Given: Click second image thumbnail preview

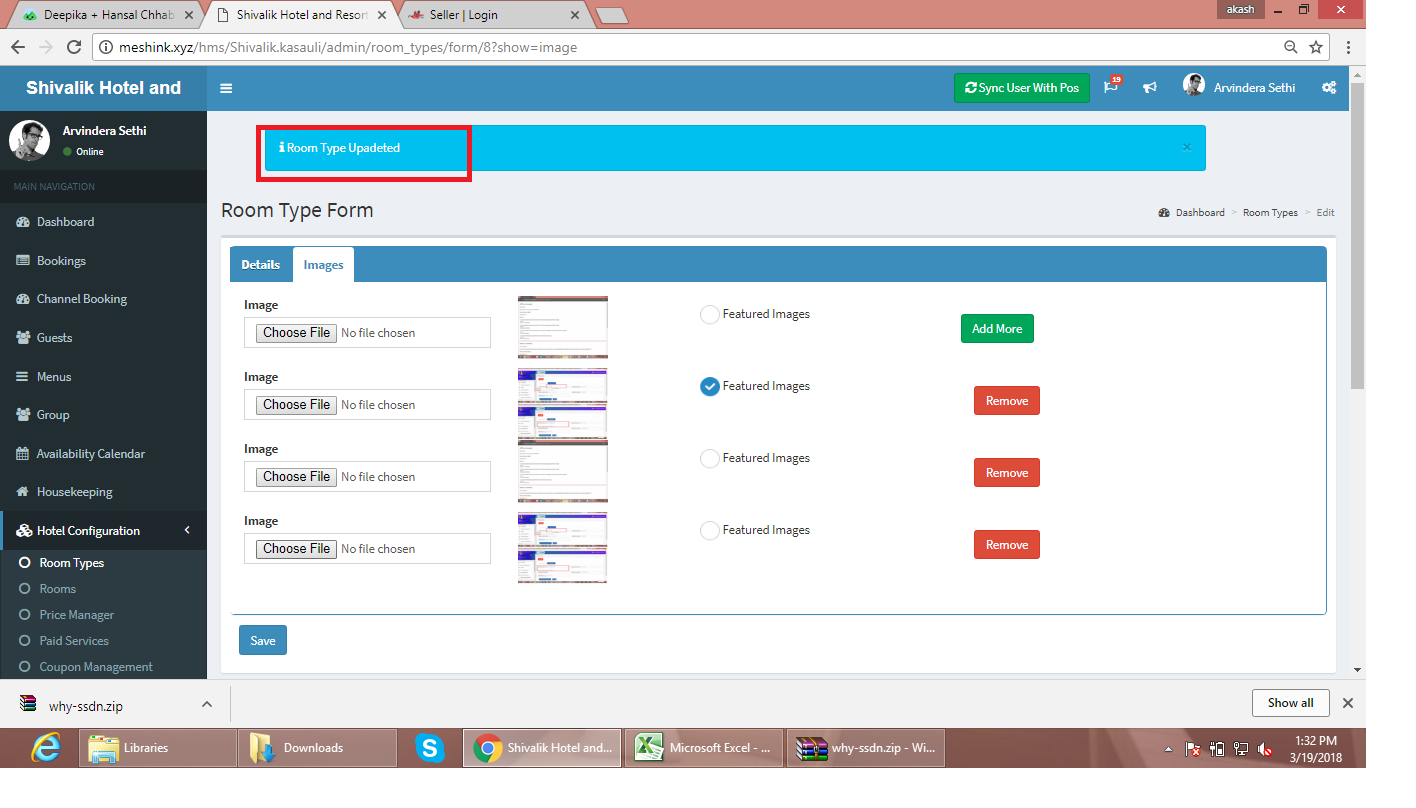Looking at the screenshot, I should [563, 403].
